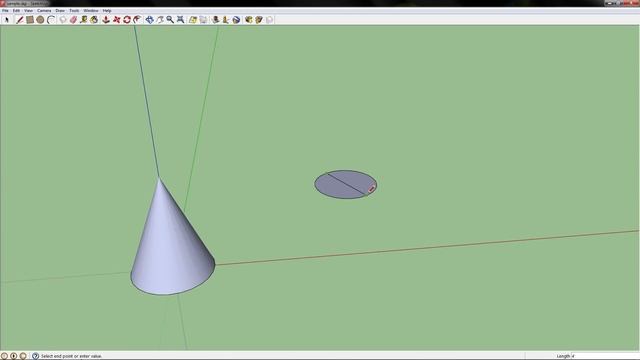
Task: Pick the Offset tool
Action: coord(137,20)
